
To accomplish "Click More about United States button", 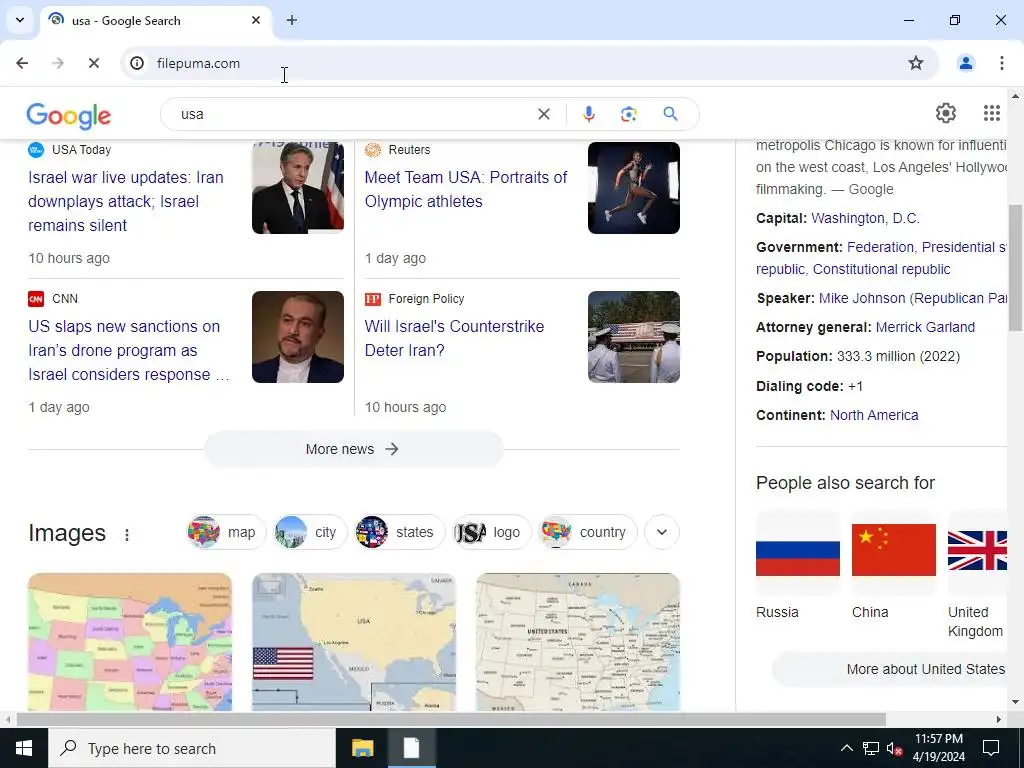I will point(889,669).
